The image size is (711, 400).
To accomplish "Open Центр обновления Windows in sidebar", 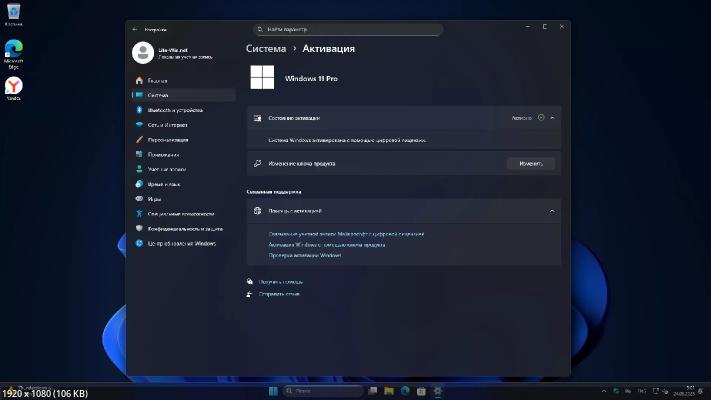I will point(181,243).
